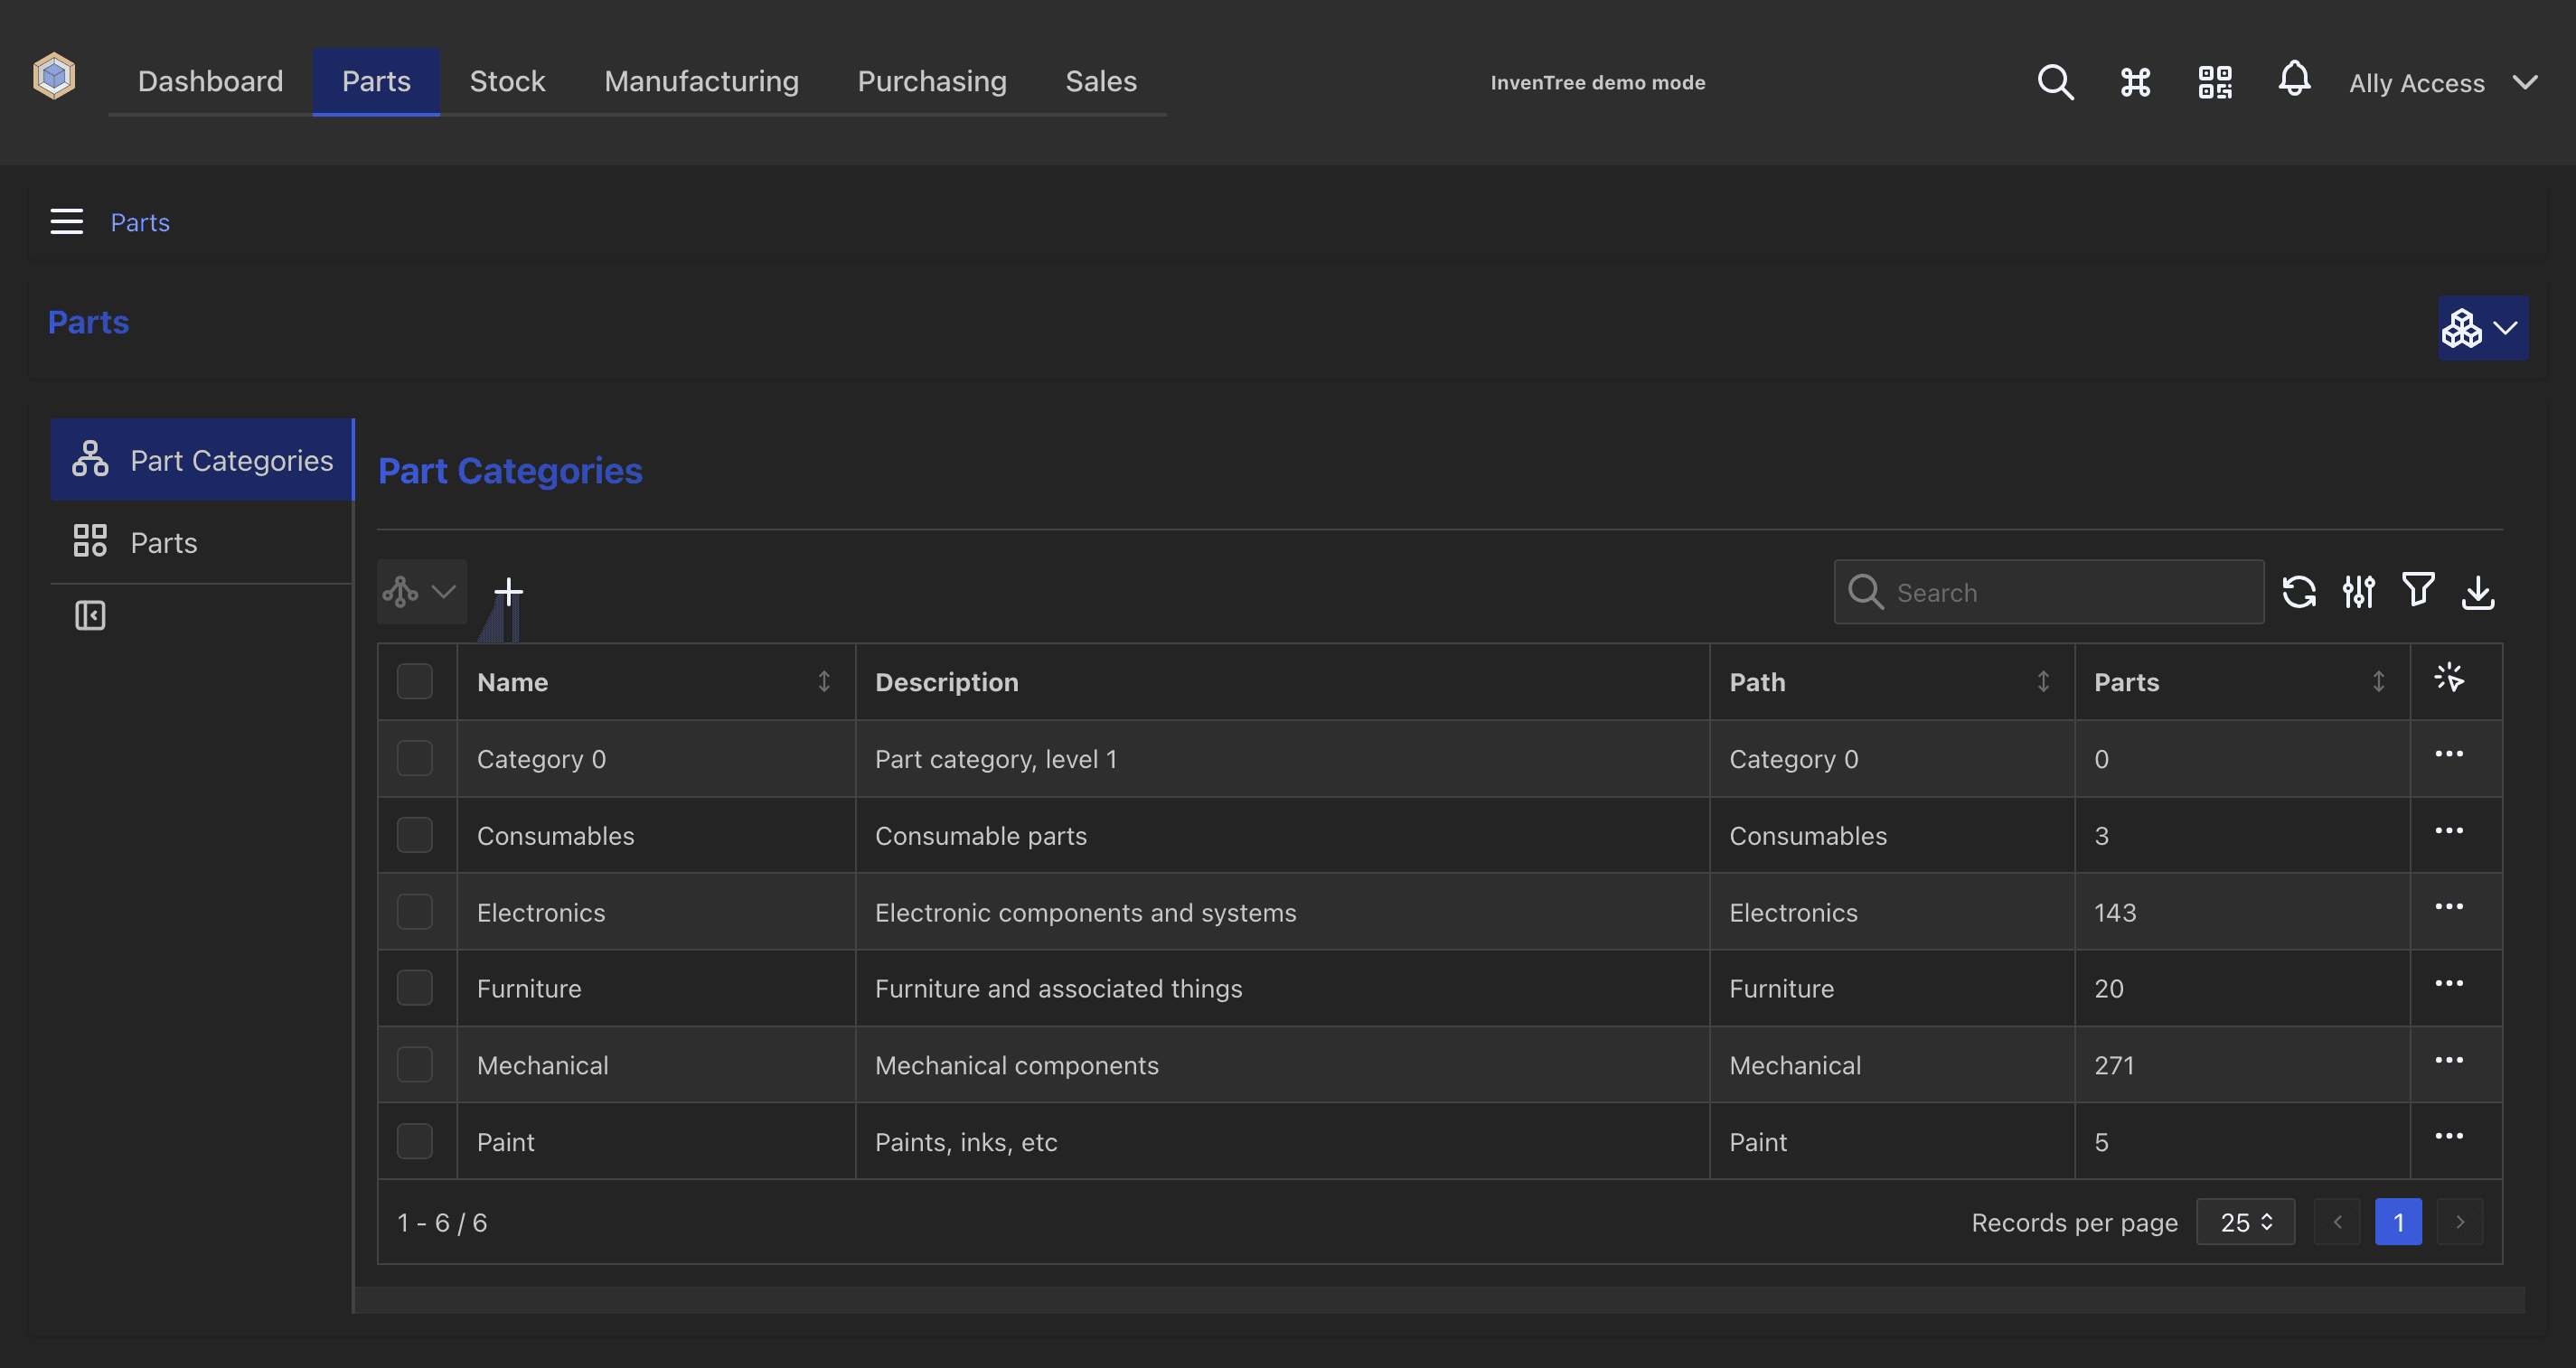Switch to the Purchasing tab
Image resolution: width=2576 pixels, height=1368 pixels.
tap(932, 81)
